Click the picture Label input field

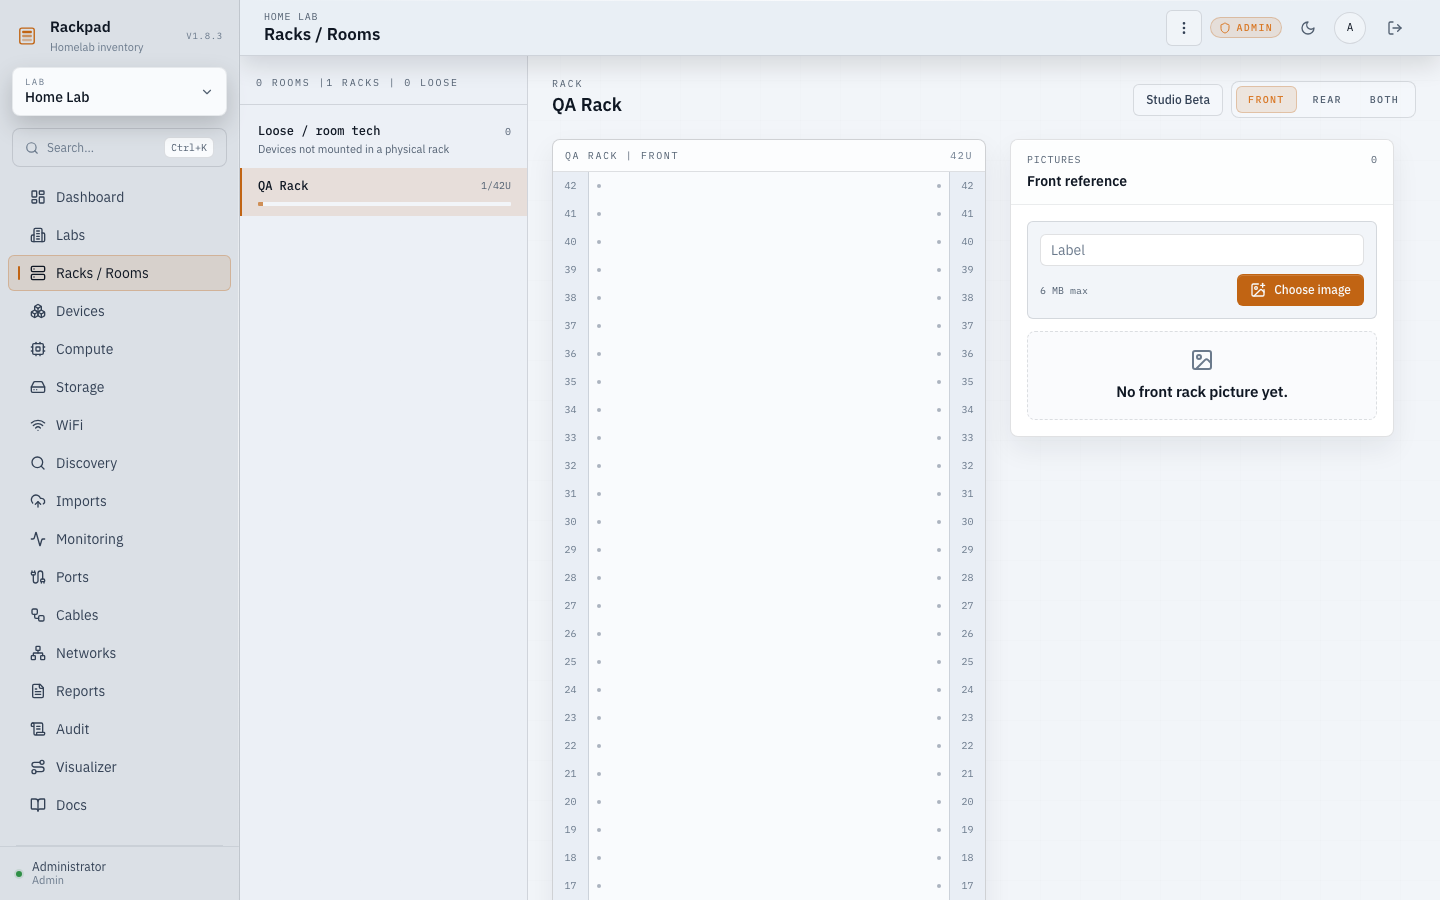[1202, 250]
